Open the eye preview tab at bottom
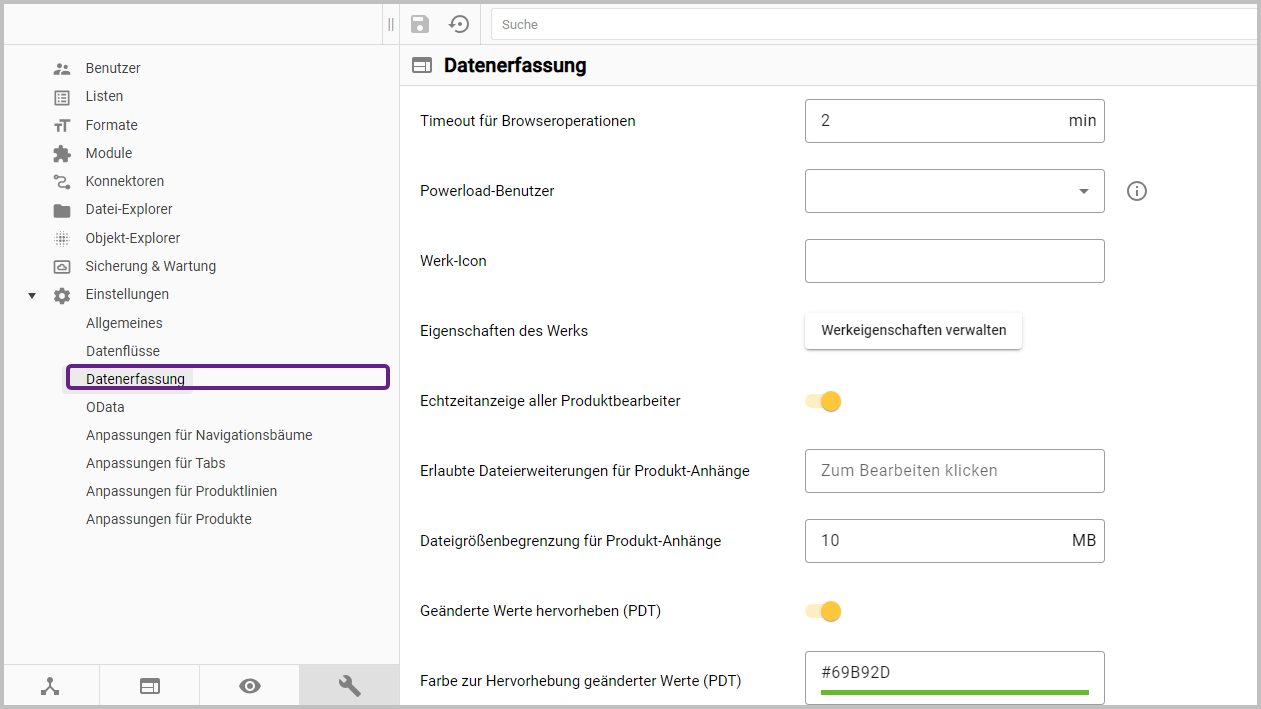The width and height of the screenshot is (1261, 709). 249,686
